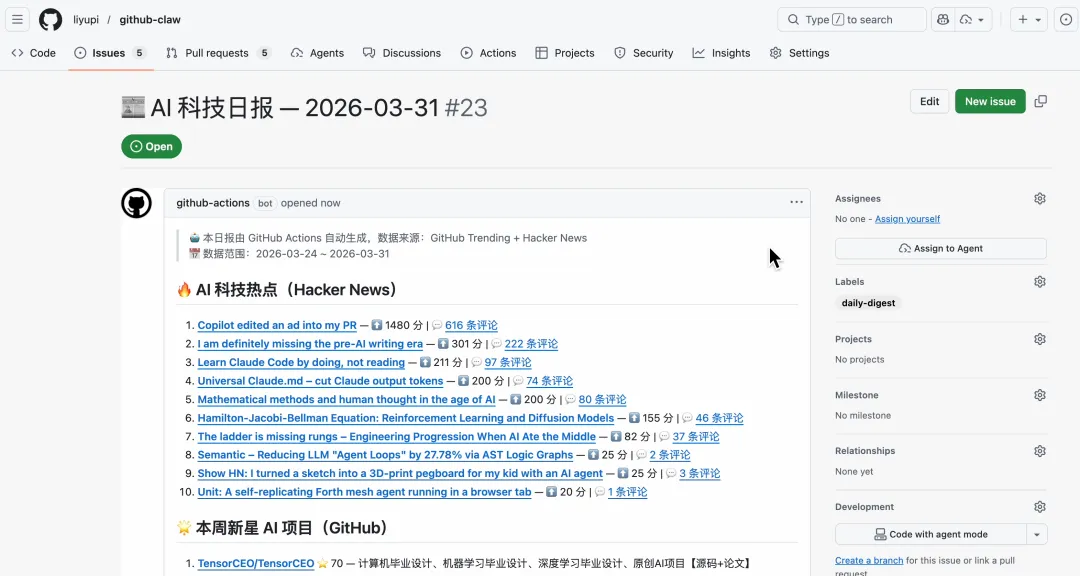Open the hamburger navigation menu
This screenshot has width=1080, height=576.
(18, 20)
